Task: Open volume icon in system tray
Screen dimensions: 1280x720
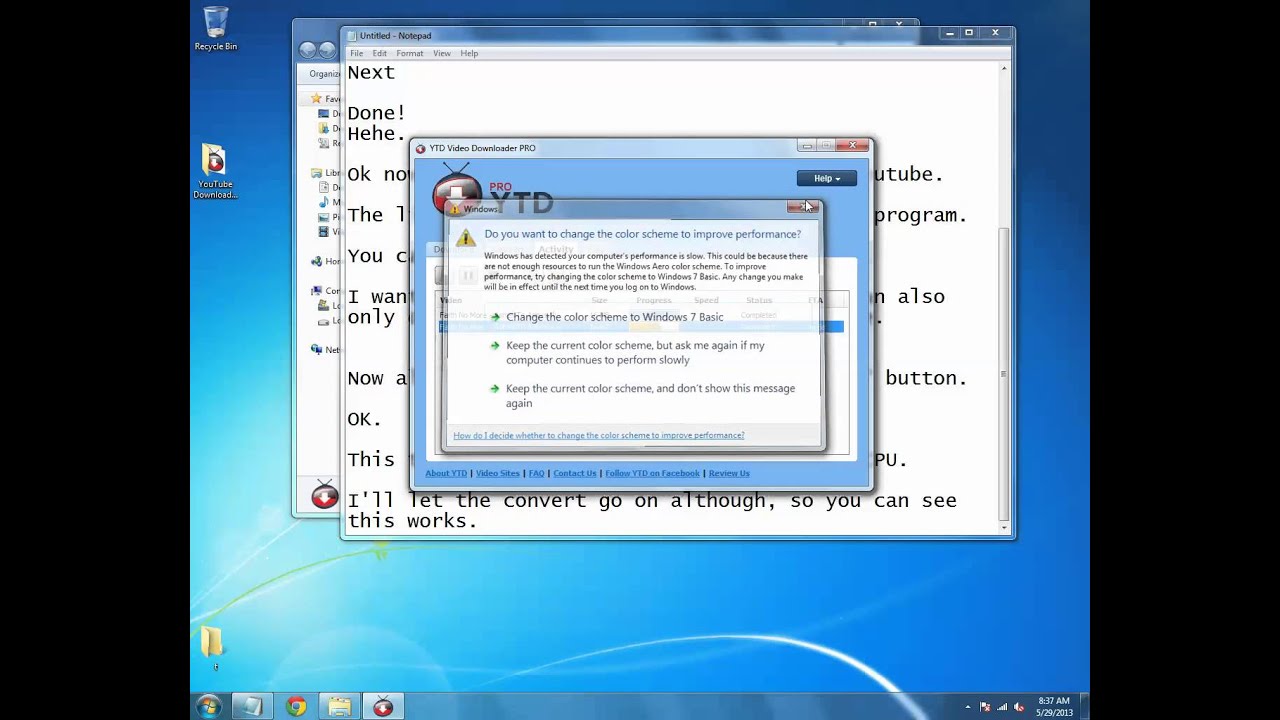Action: point(1020,707)
